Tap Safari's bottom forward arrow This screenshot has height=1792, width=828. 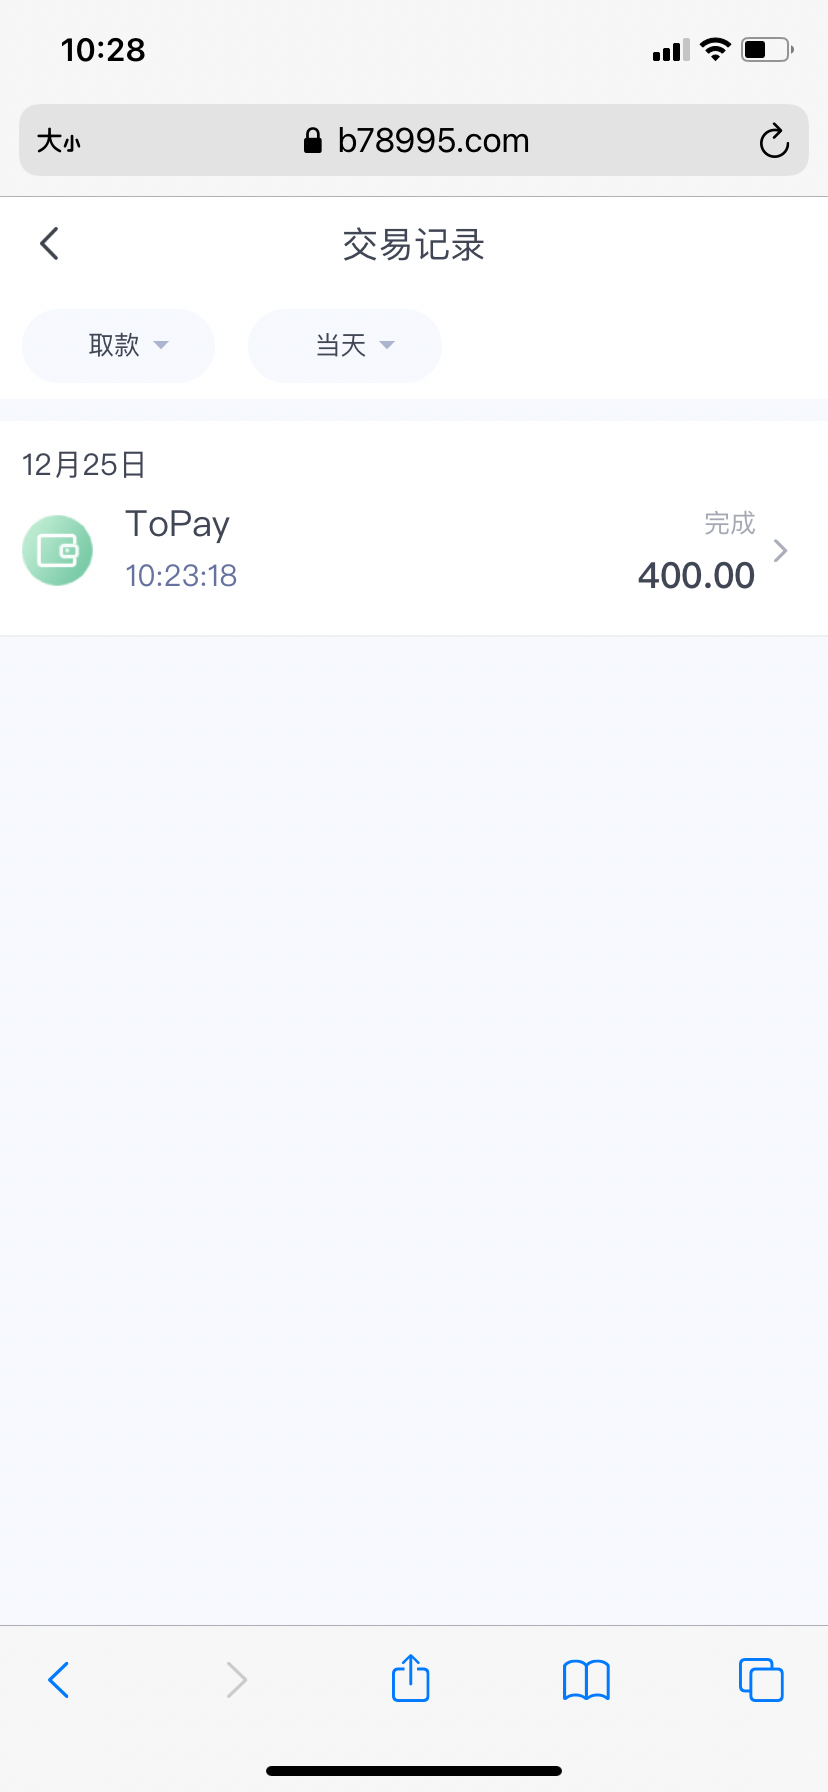(x=236, y=1680)
